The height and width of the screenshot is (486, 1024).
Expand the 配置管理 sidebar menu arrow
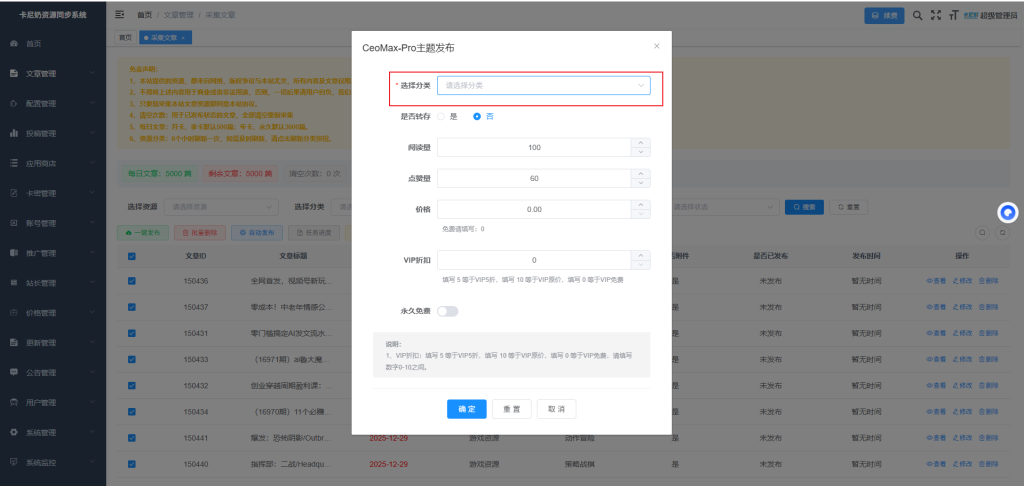click(x=93, y=103)
